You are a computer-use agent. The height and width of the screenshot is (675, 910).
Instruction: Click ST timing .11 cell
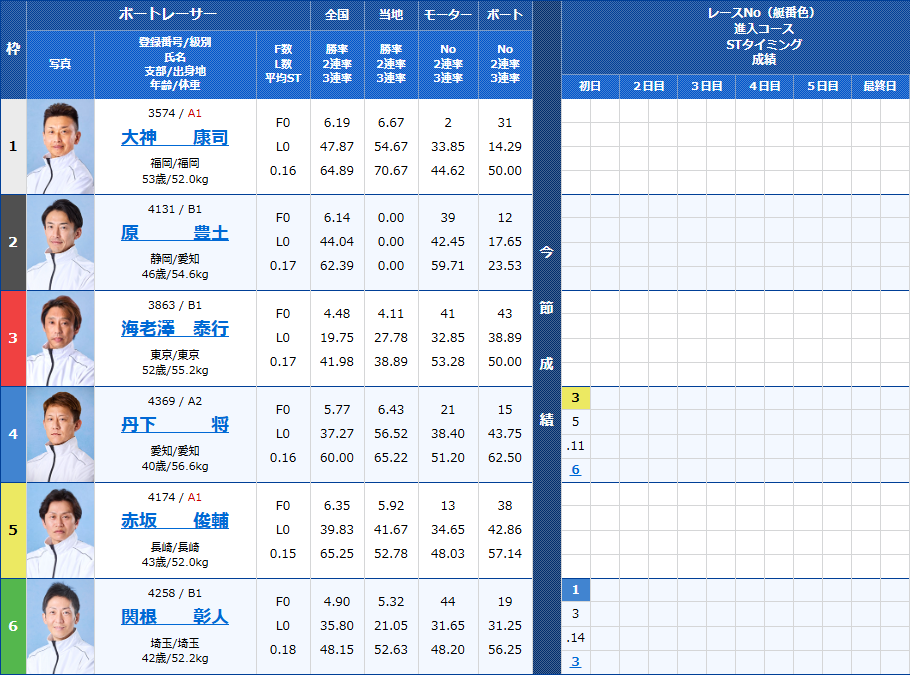(576, 446)
